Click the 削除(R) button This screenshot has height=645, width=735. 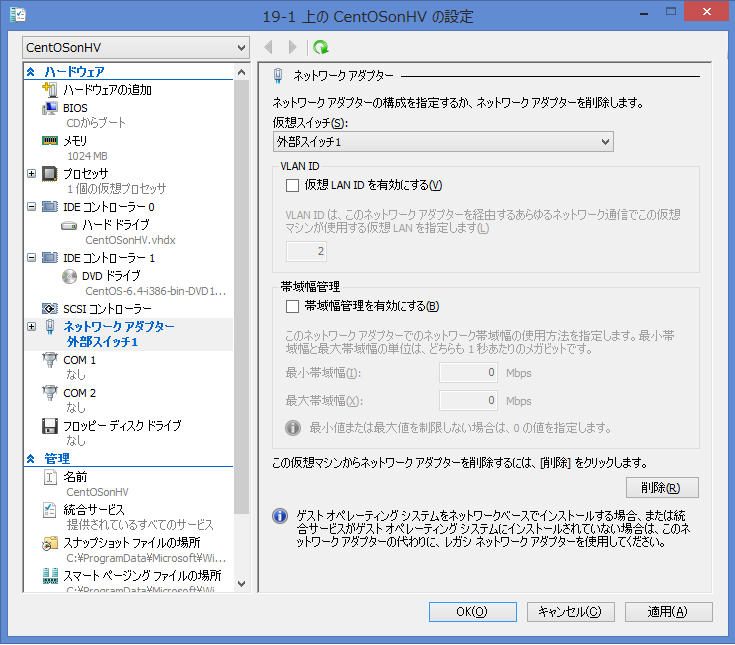pyautogui.click(x=662, y=488)
